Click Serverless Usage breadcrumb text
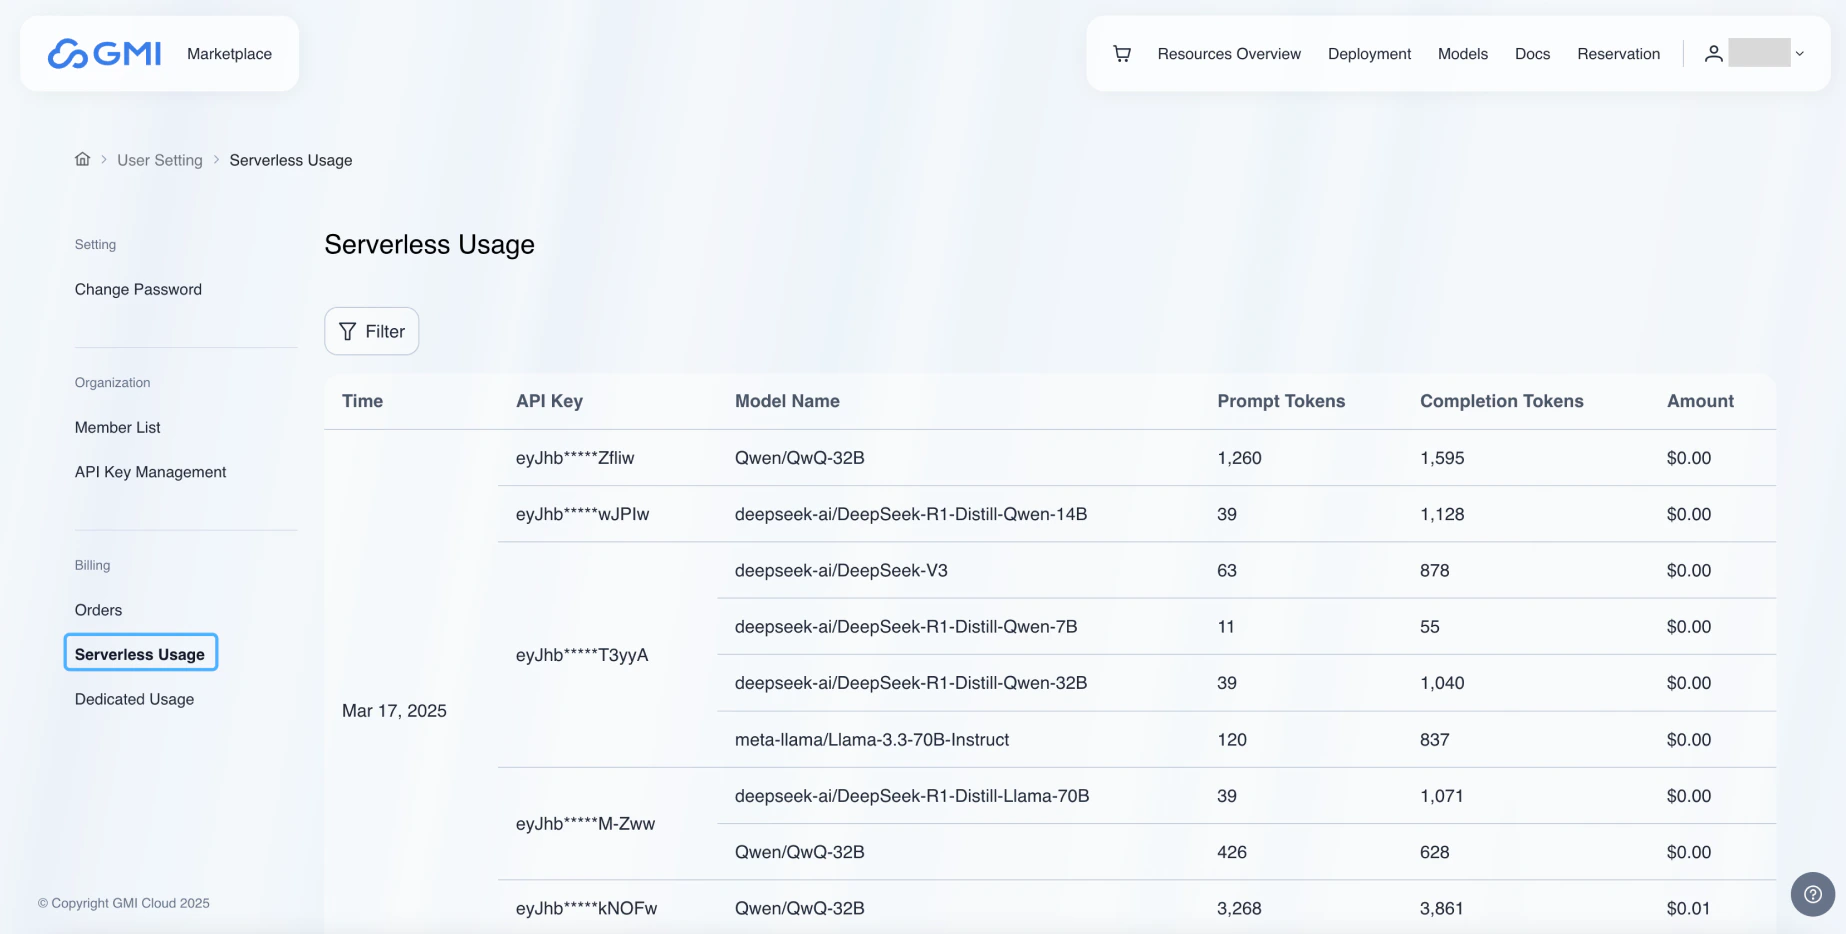This screenshot has height=934, width=1846. 291,160
